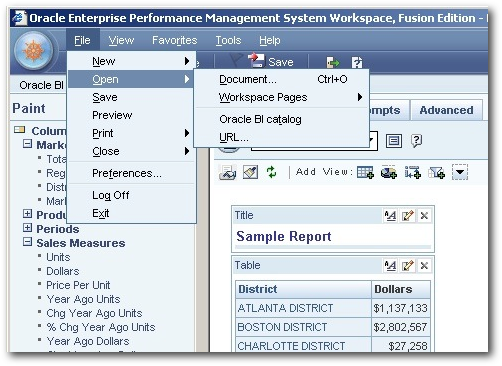
Task: Click the Units column under Sales Measures
Action: pos(58,257)
